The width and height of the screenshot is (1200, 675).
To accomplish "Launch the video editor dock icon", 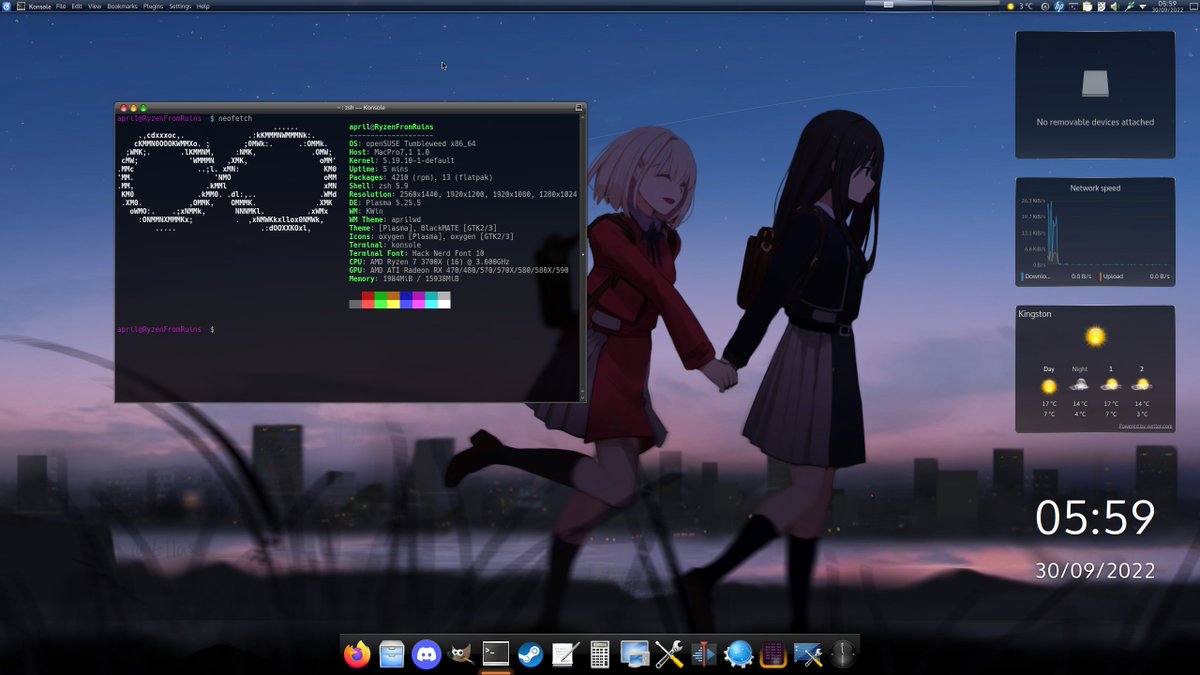I will click(704, 655).
